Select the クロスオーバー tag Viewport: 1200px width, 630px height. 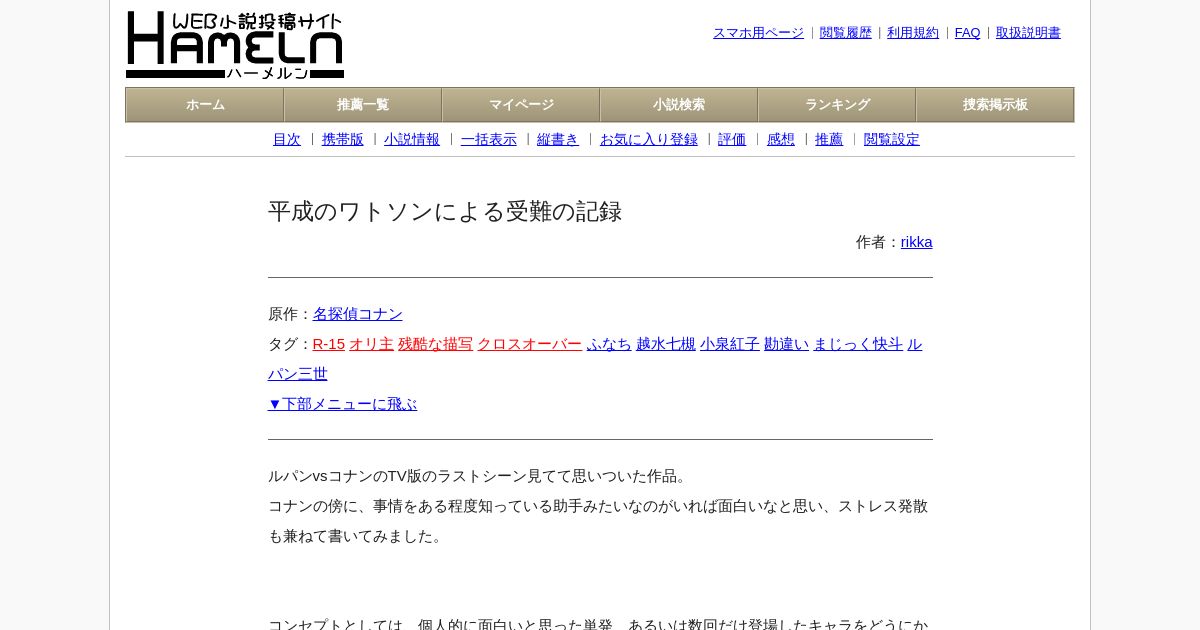point(529,344)
